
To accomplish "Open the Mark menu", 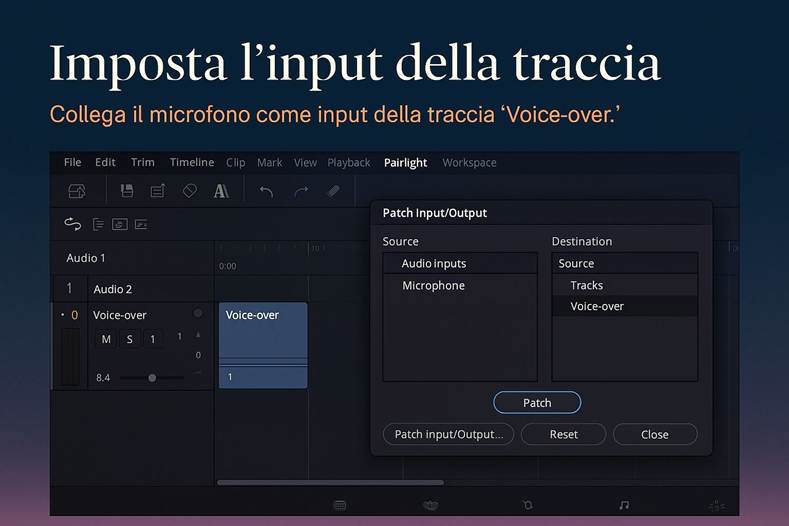I will tap(270, 163).
